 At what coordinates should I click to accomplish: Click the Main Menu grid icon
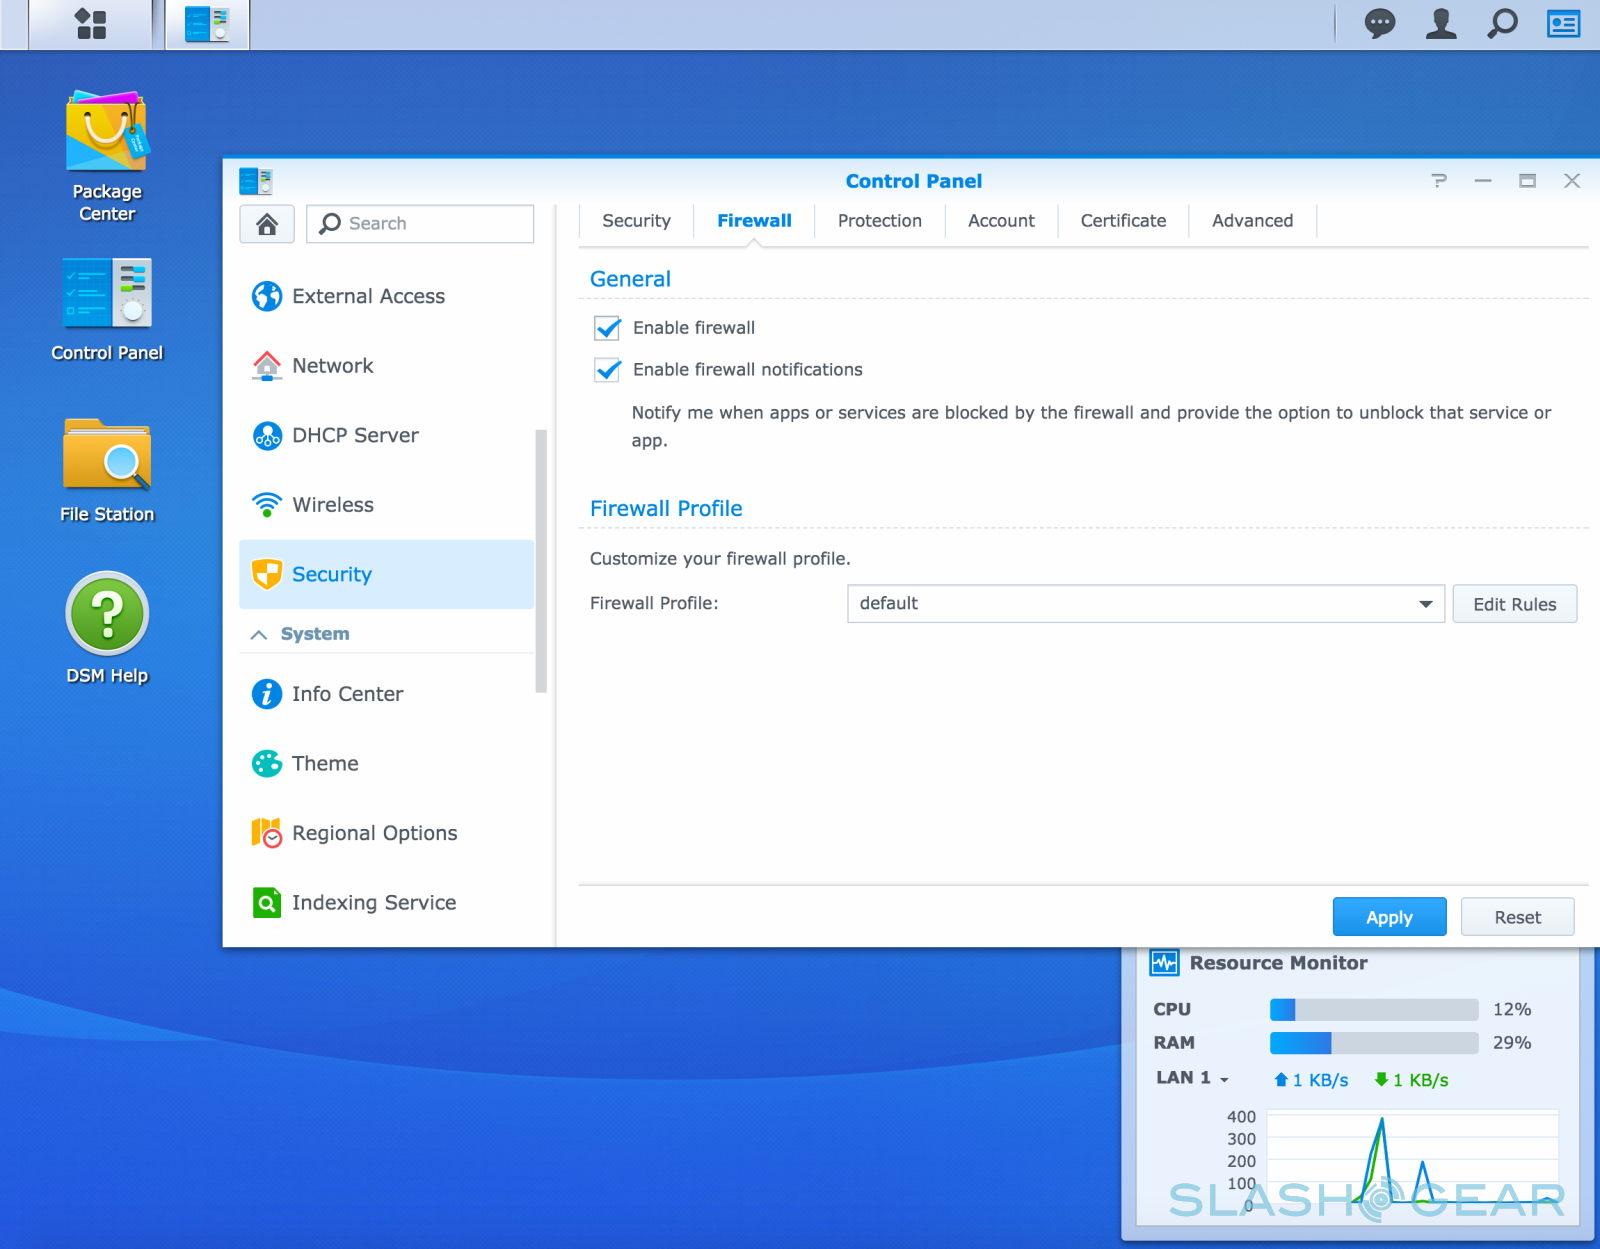point(91,24)
